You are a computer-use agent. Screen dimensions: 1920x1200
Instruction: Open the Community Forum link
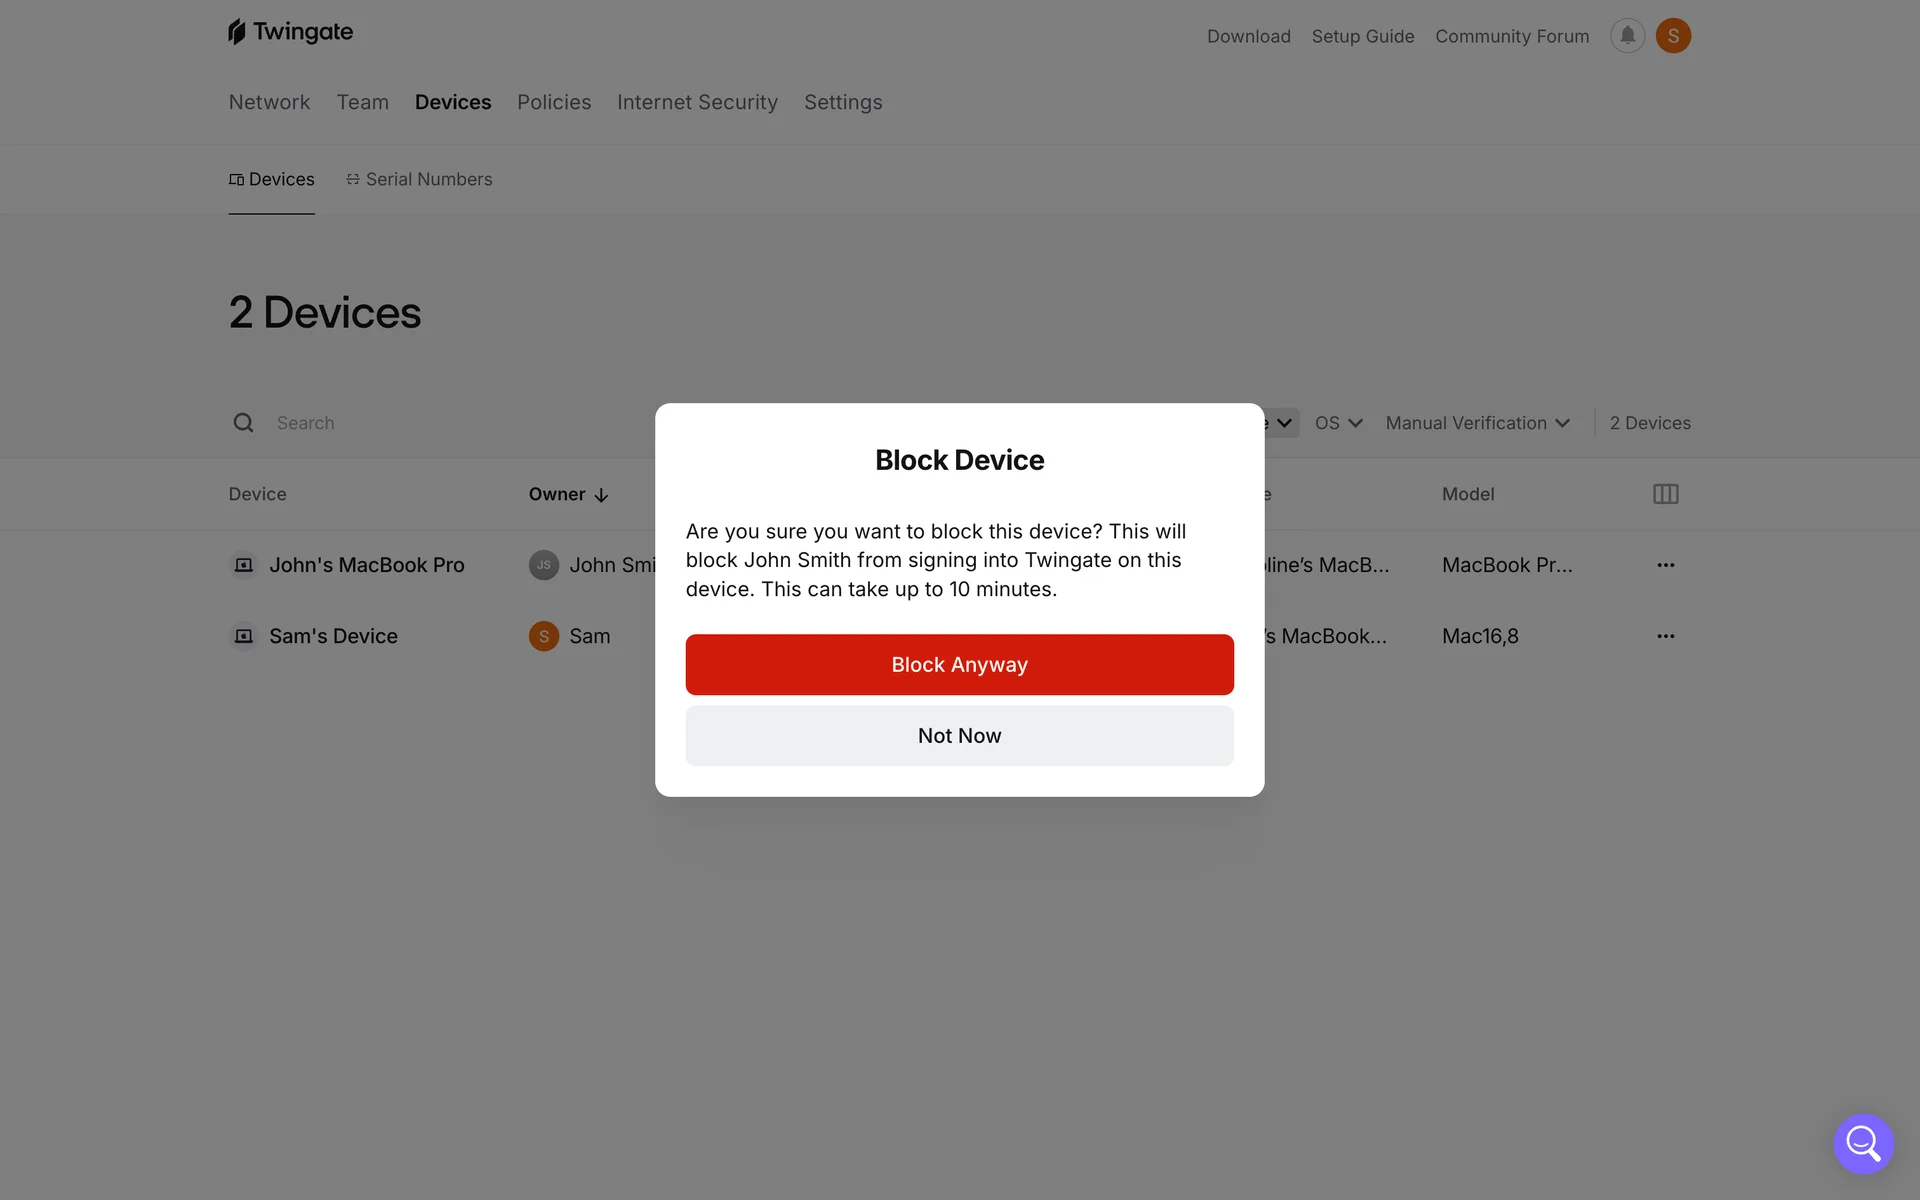pos(1511,36)
